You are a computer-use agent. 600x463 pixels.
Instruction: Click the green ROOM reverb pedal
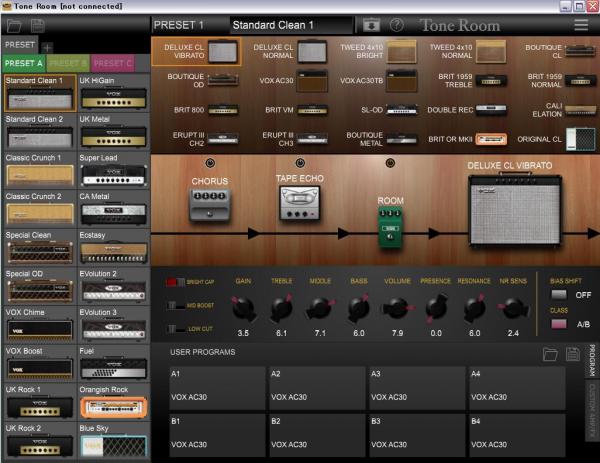[390, 227]
